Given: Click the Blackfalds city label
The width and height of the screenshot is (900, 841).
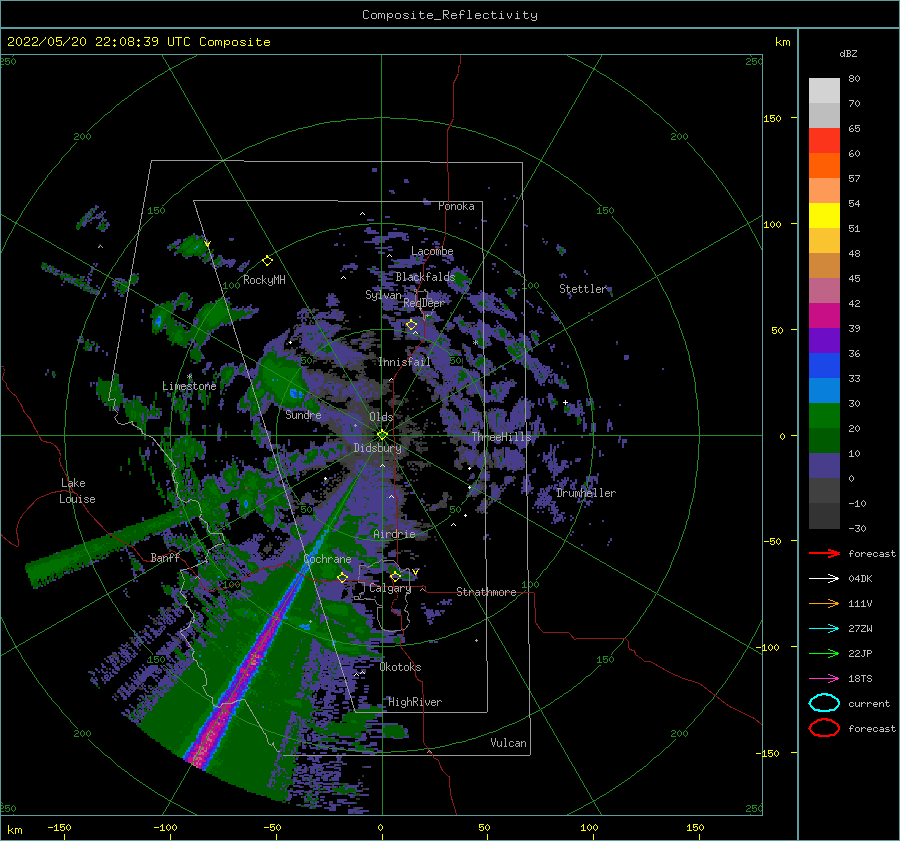Looking at the screenshot, I should click(x=425, y=277).
